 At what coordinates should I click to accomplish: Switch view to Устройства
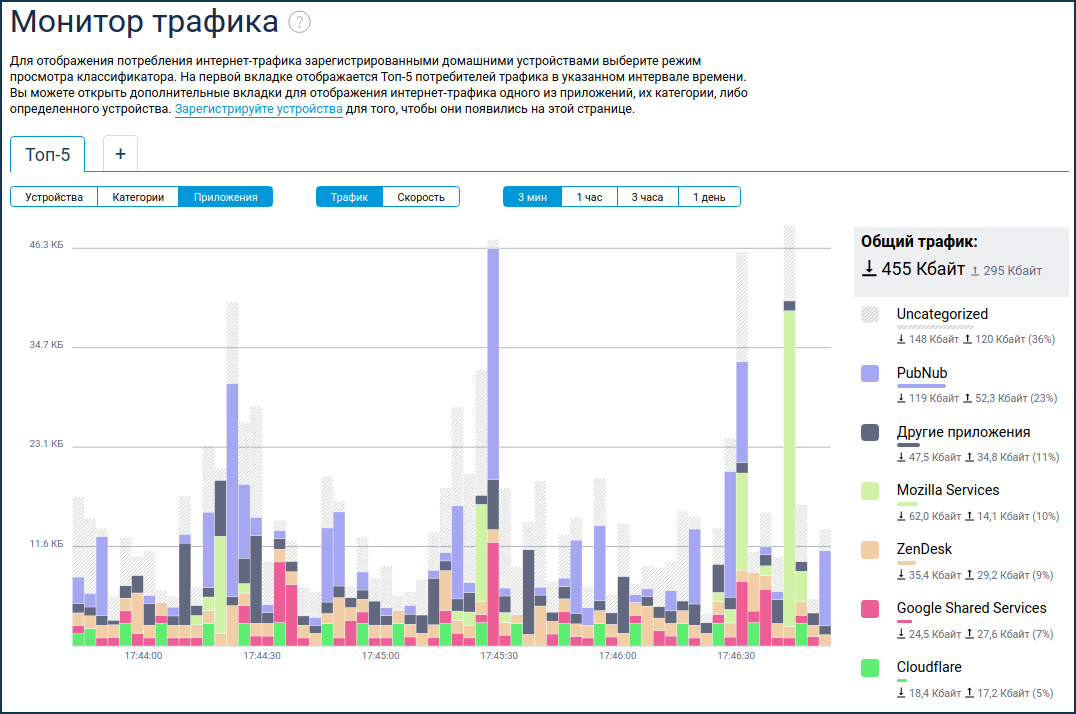coord(54,197)
